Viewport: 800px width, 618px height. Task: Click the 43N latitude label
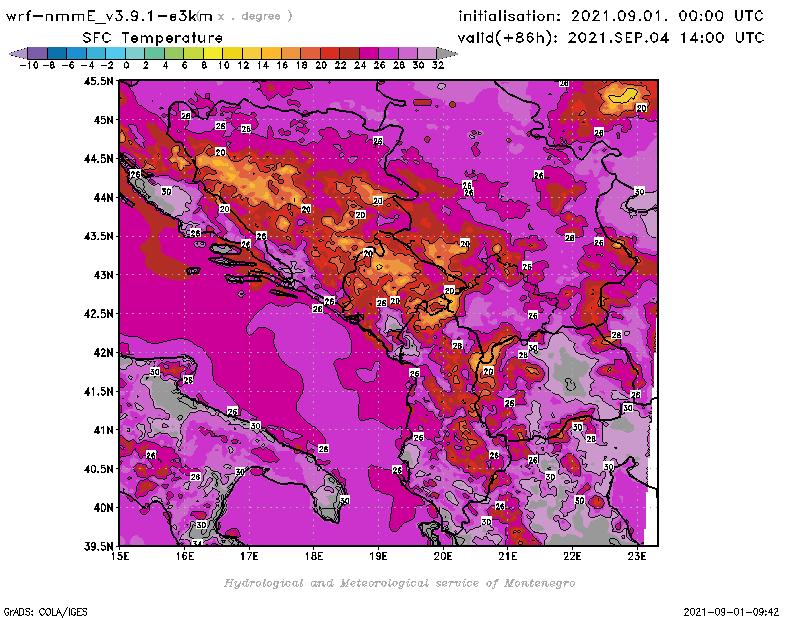103,275
